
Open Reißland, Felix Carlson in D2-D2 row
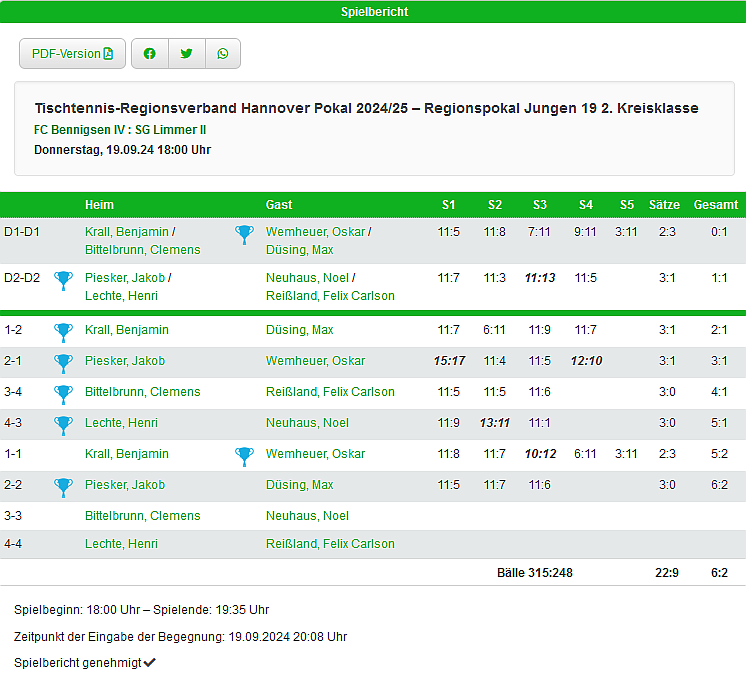pos(330,296)
